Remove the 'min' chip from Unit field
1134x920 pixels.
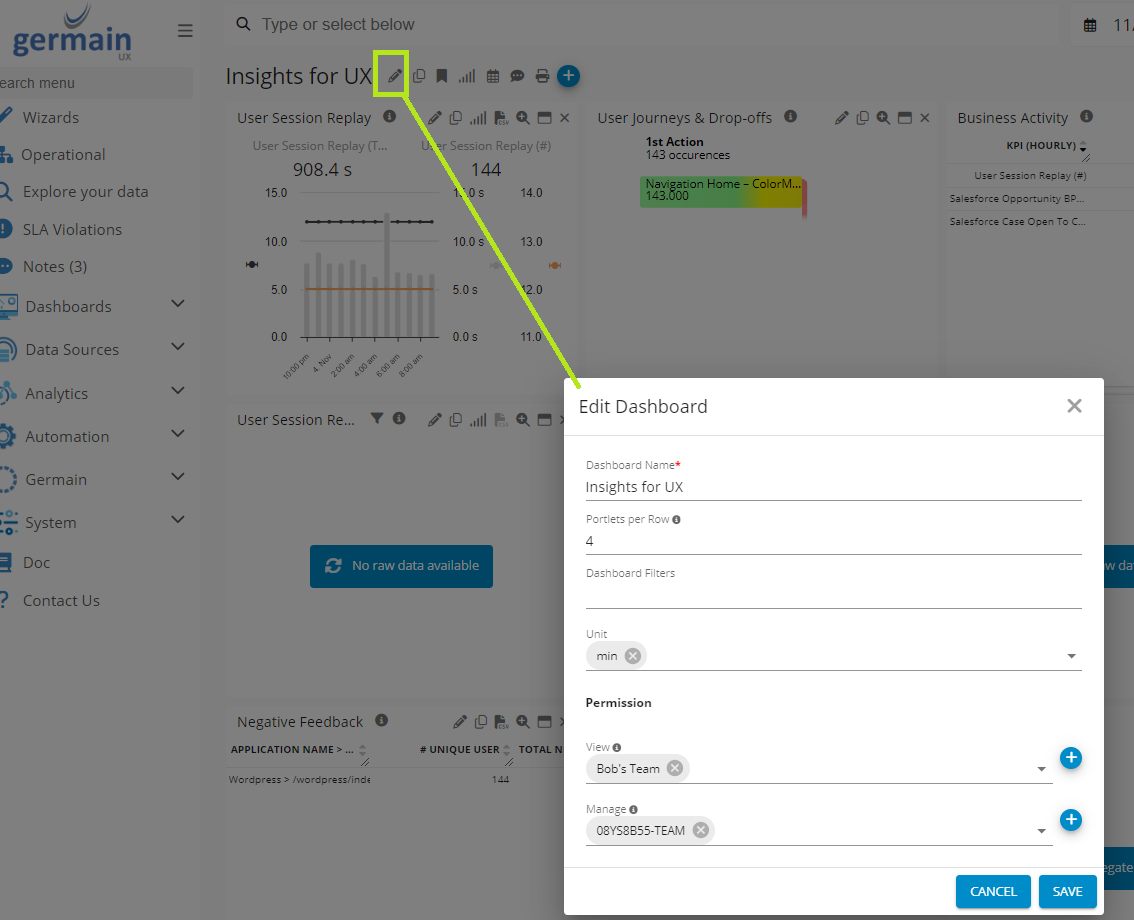point(633,656)
